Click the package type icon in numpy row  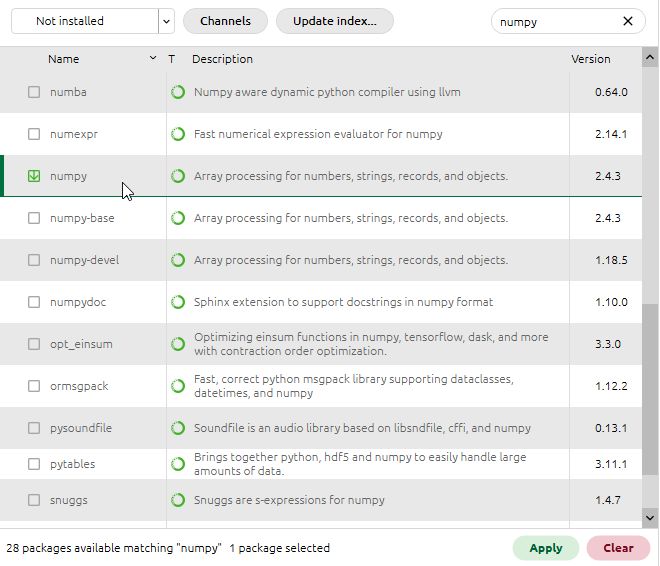(x=178, y=176)
